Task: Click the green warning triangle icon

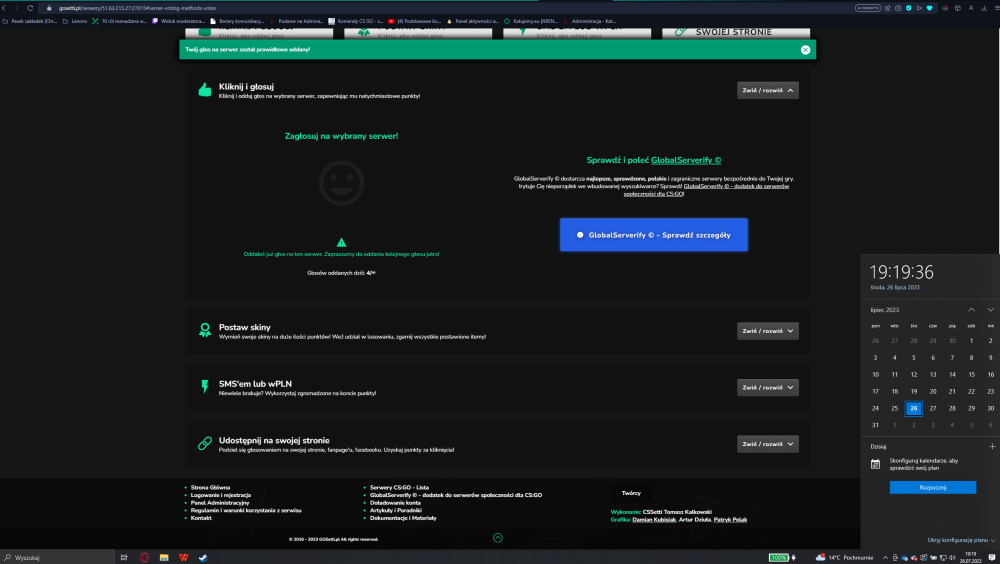Action: coord(341,242)
